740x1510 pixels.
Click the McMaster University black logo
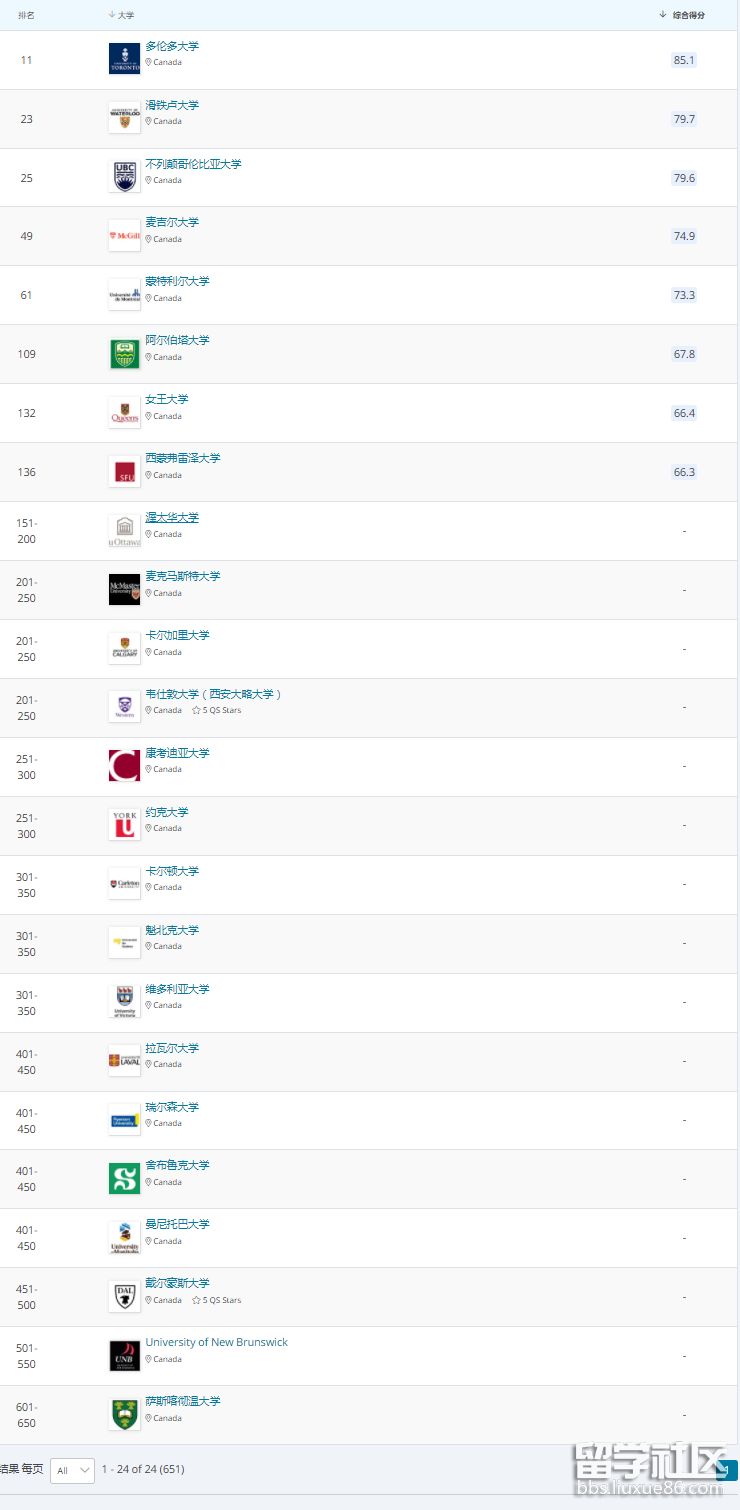tap(124, 590)
